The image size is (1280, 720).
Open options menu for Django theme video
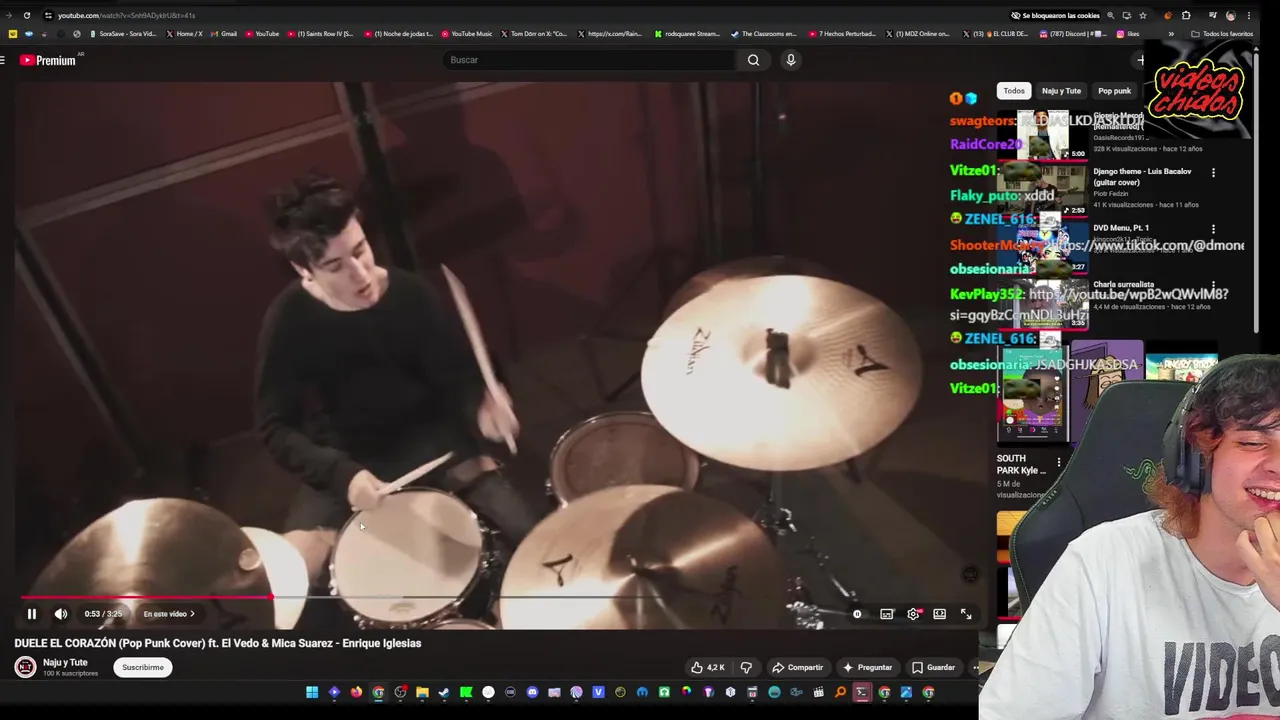[x=1213, y=173]
